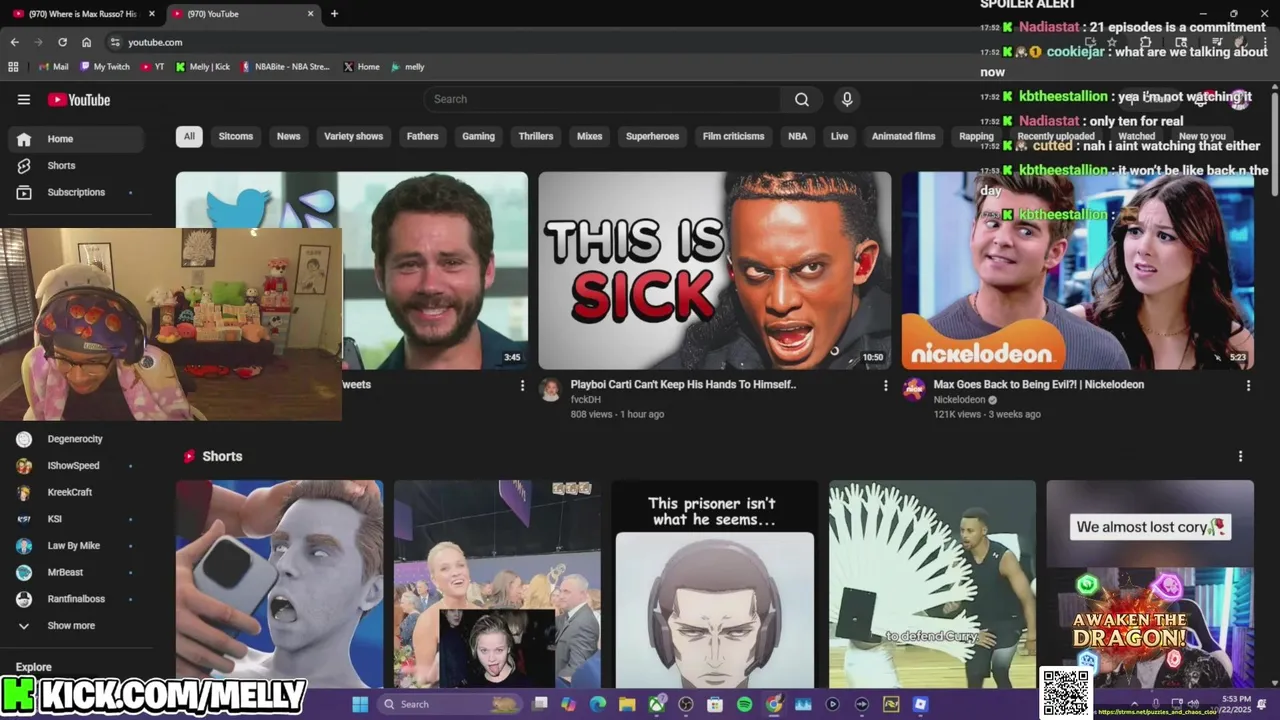This screenshot has height=720, width=1280.
Task: Open KreekCraft subscription channel
Action: (x=76, y=492)
